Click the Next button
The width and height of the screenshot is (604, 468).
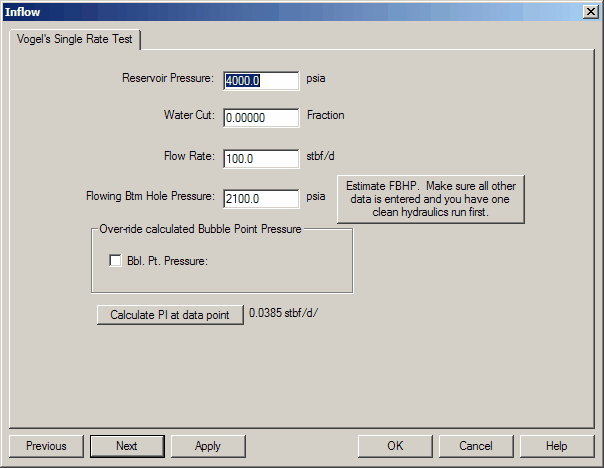pos(127,446)
